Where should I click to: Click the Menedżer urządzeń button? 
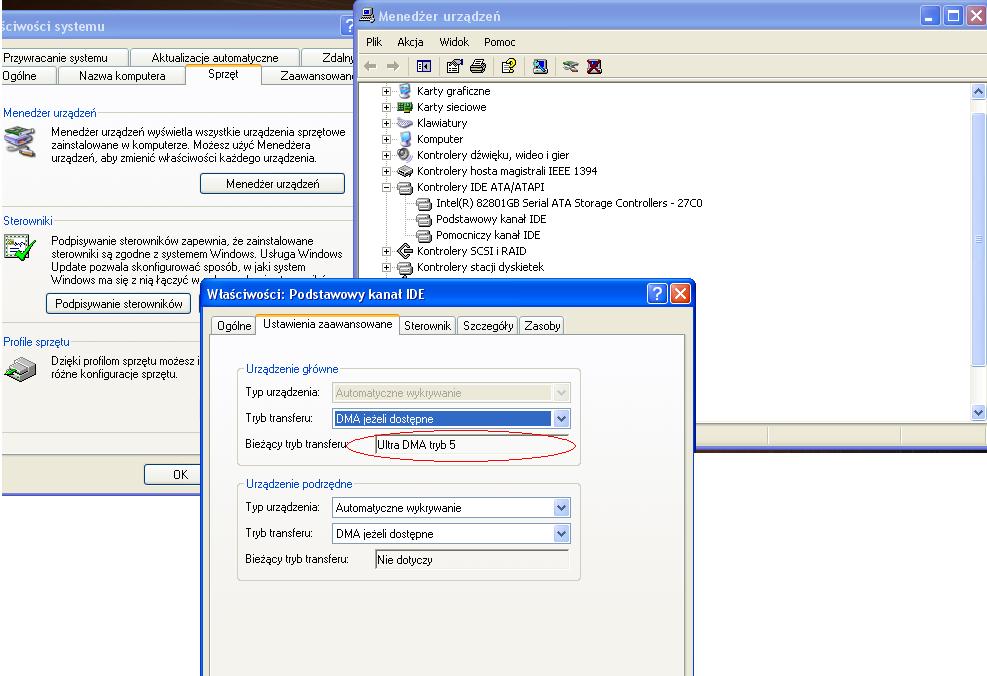(273, 184)
